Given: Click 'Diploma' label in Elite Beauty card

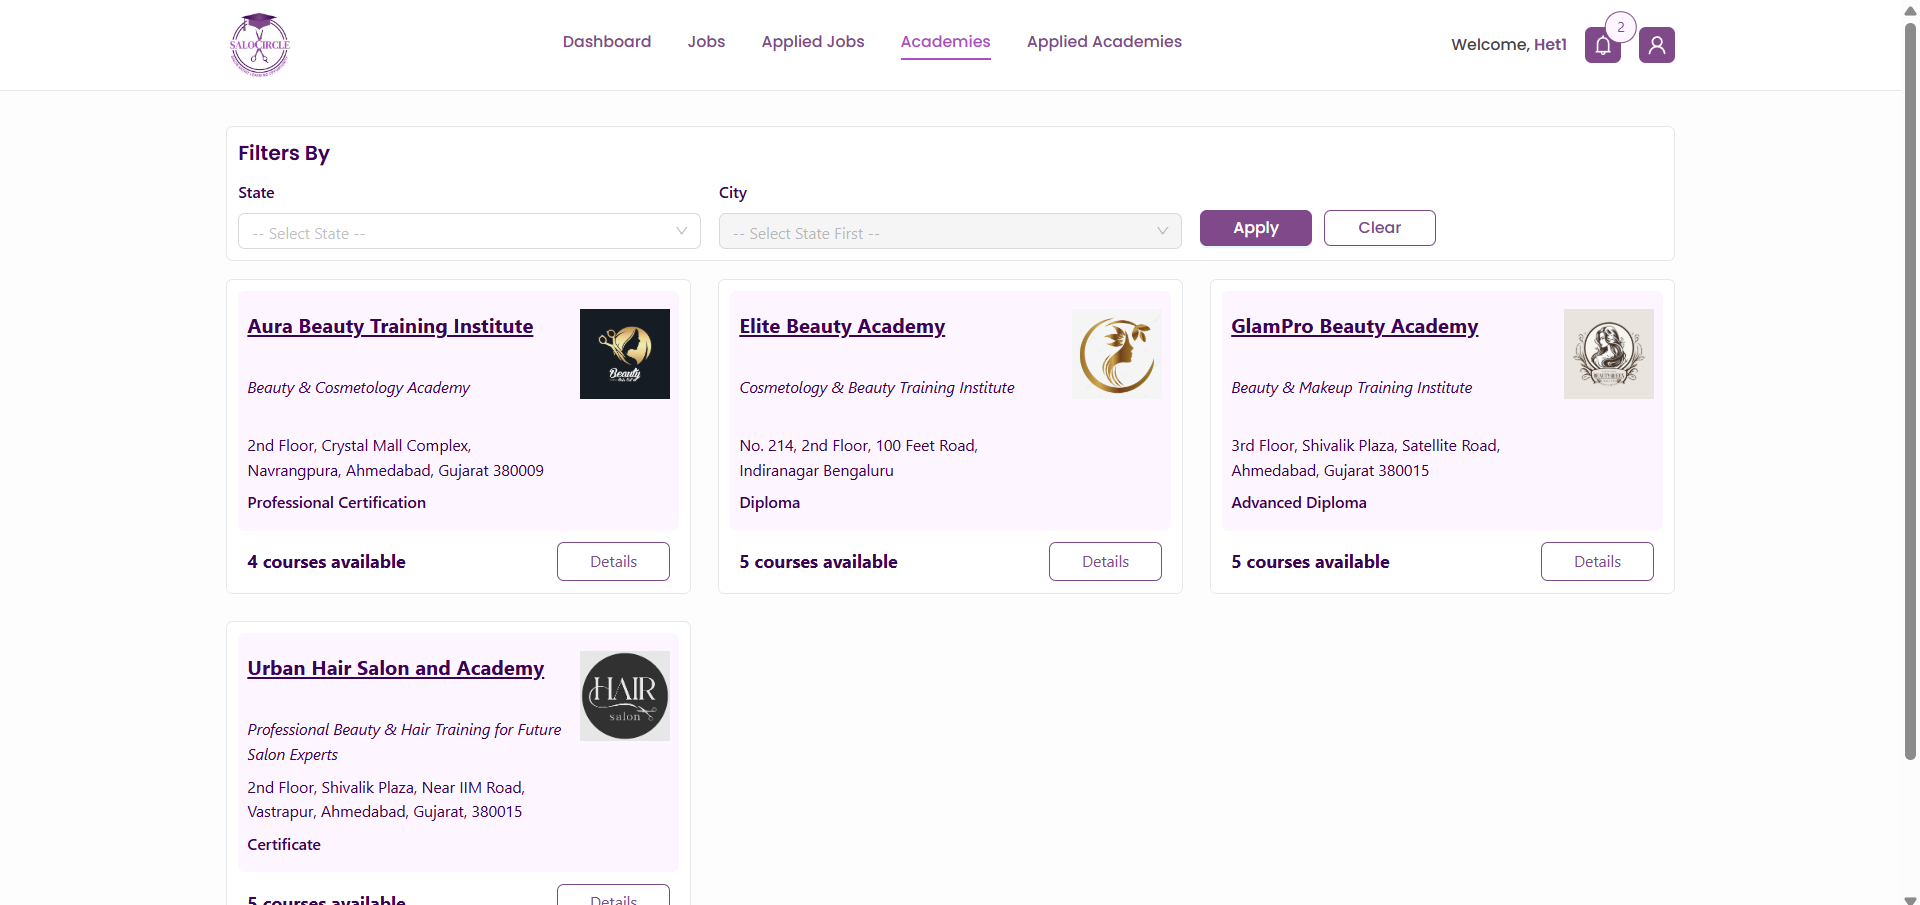Looking at the screenshot, I should [x=770, y=503].
